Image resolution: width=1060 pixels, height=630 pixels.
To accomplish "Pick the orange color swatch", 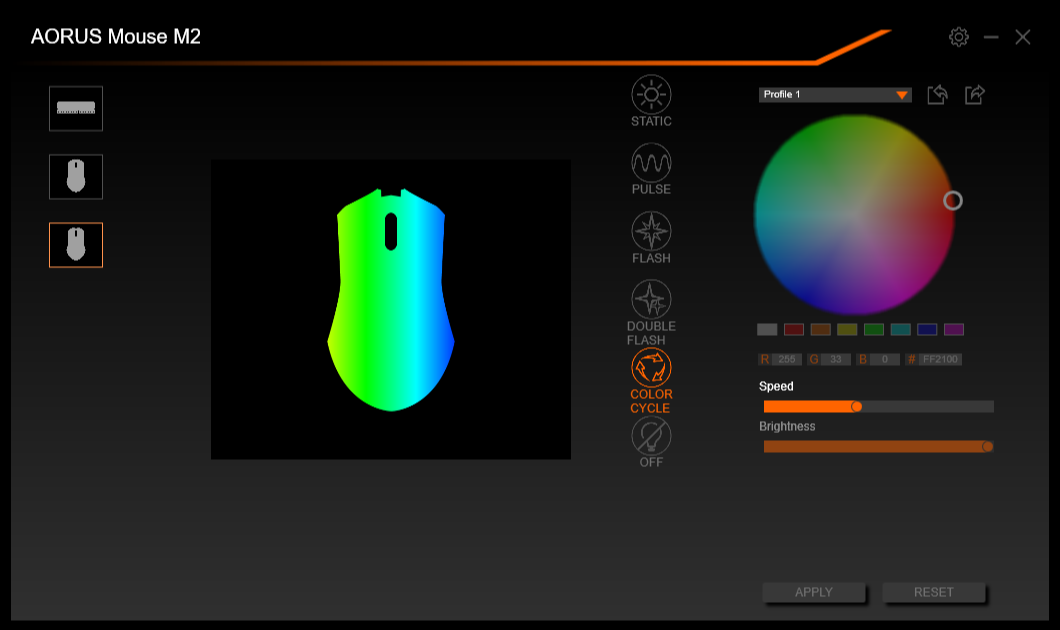I will pyautogui.click(x=821, y=329).
